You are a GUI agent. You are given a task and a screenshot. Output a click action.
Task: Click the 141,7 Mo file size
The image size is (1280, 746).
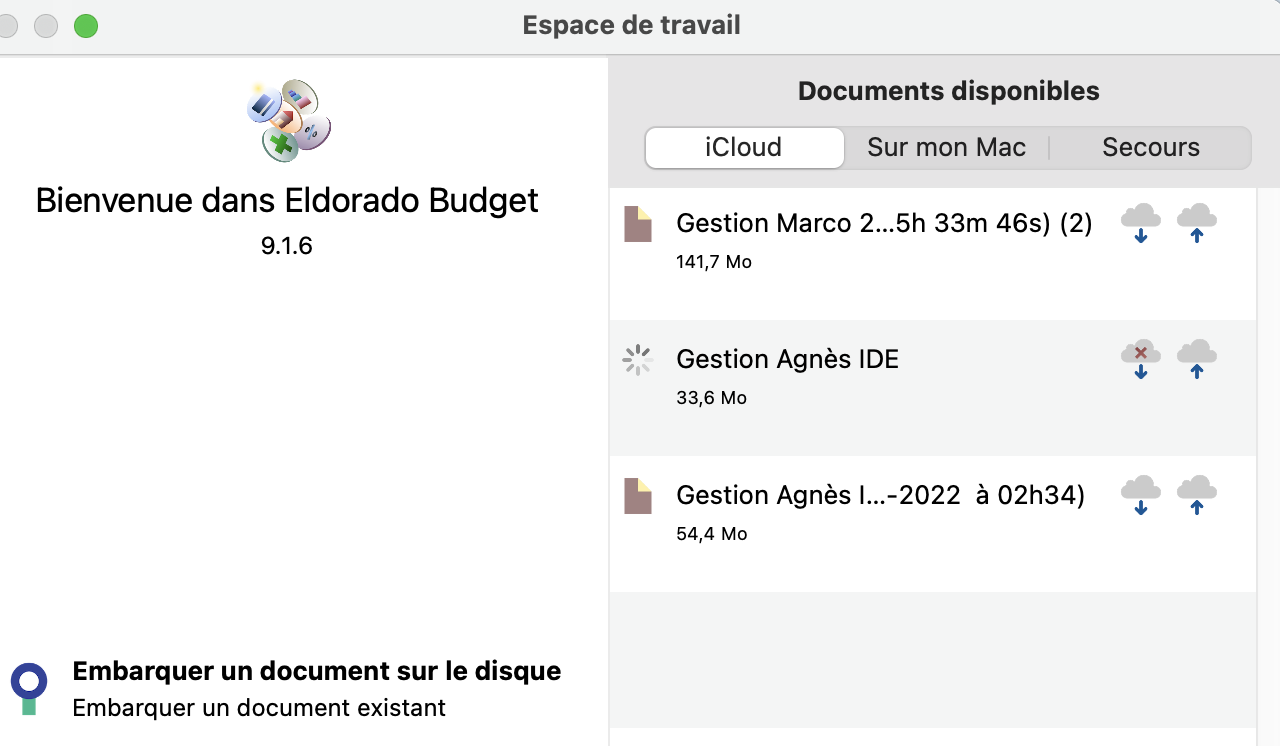714,262
